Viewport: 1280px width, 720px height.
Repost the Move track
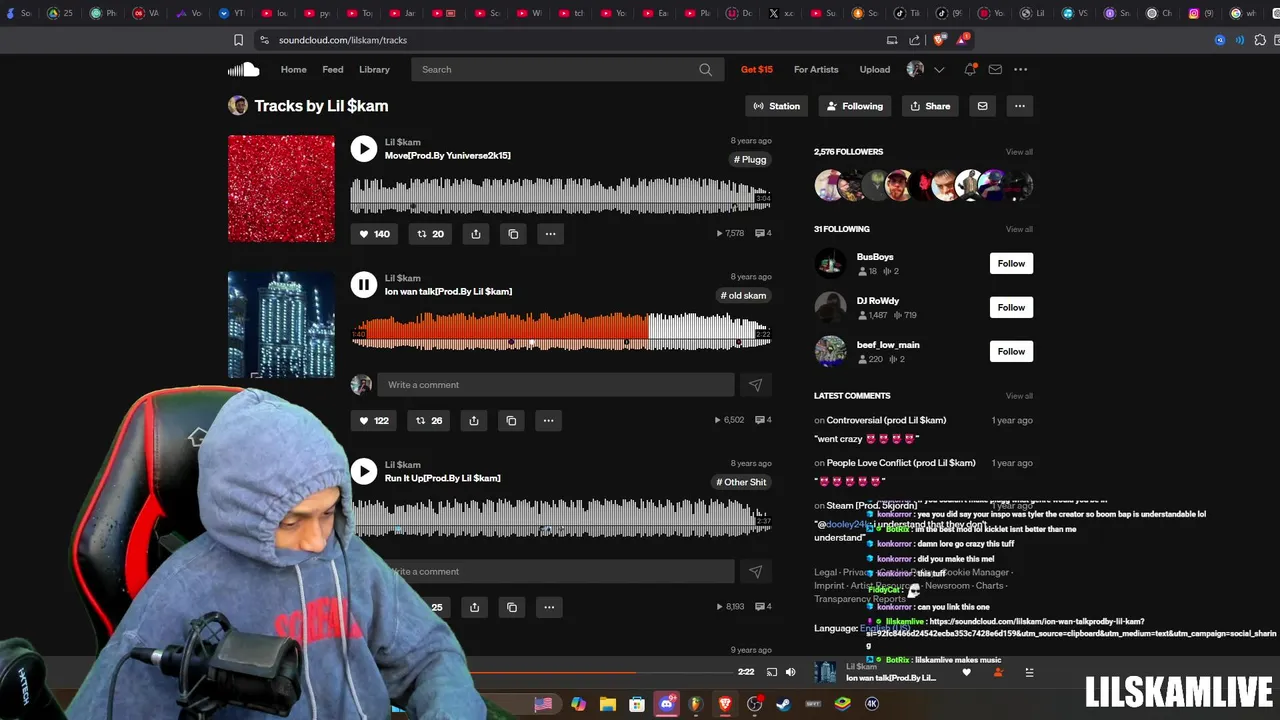[431, 234]
